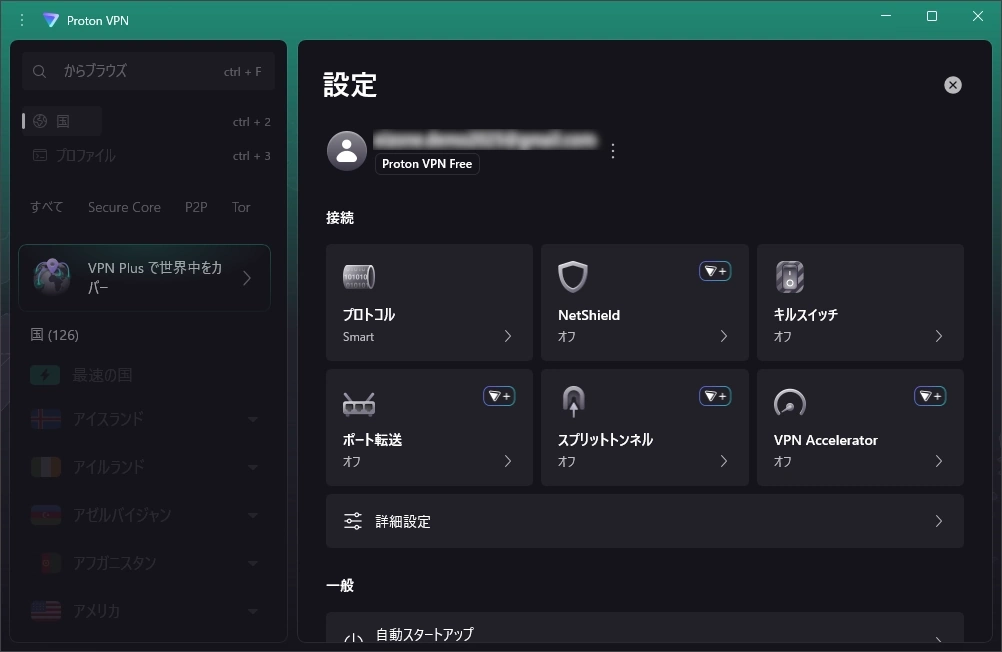1002x652 pixels.
Task: Open the Proton VPN titlebar kebab menu
Action: click(22, 20)
